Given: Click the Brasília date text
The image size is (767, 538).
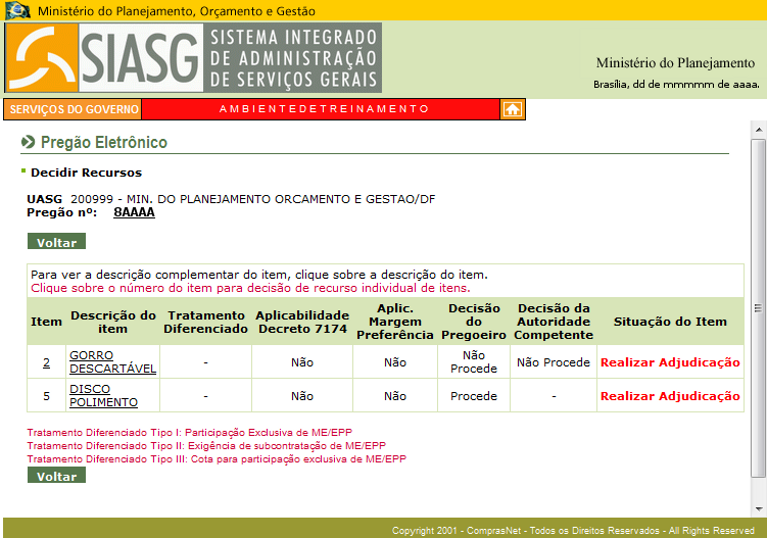Looking at the screenshot, I should (x=676, y=85).
